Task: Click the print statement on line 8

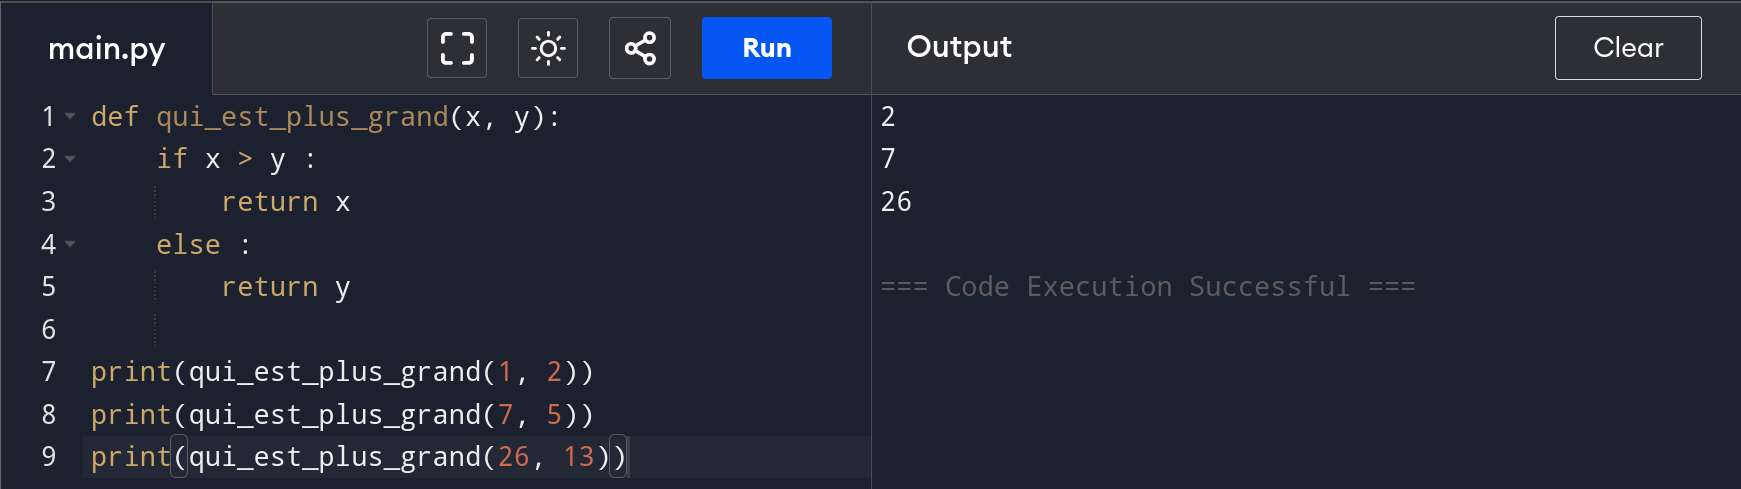Action: pos(341,415)
